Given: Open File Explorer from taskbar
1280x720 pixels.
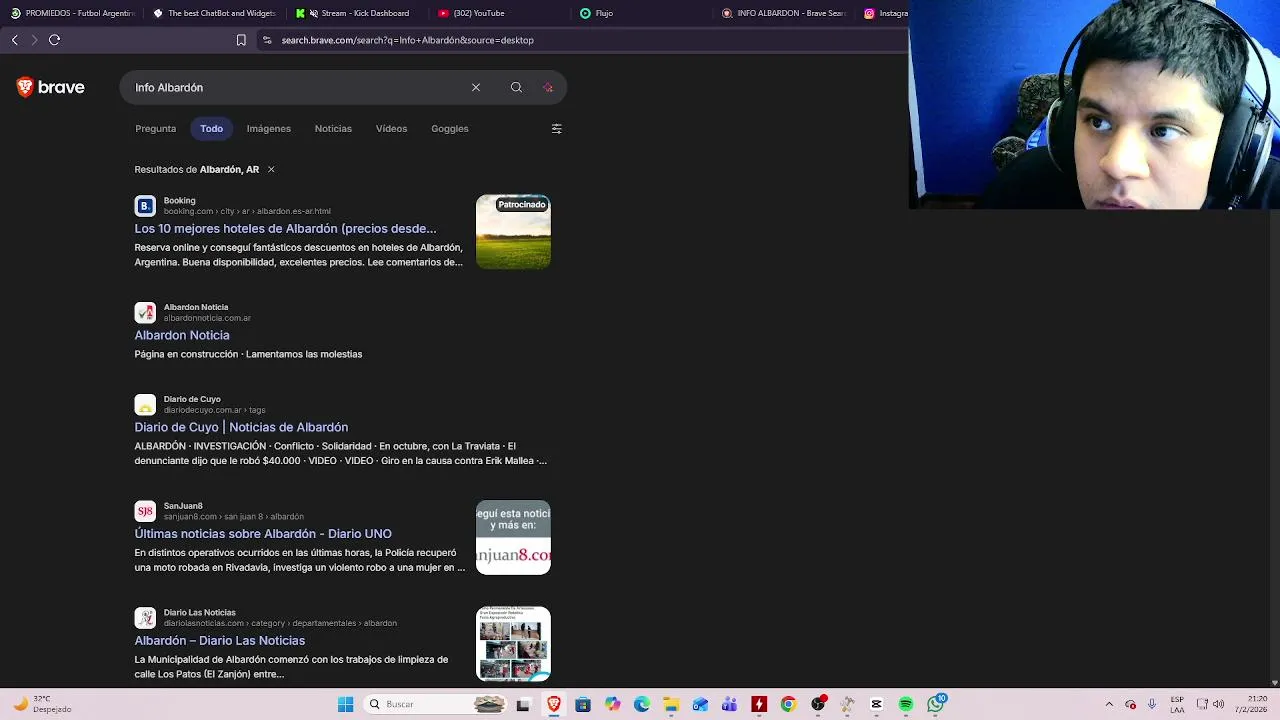Looking at the screenshot, I should (671, 704).
